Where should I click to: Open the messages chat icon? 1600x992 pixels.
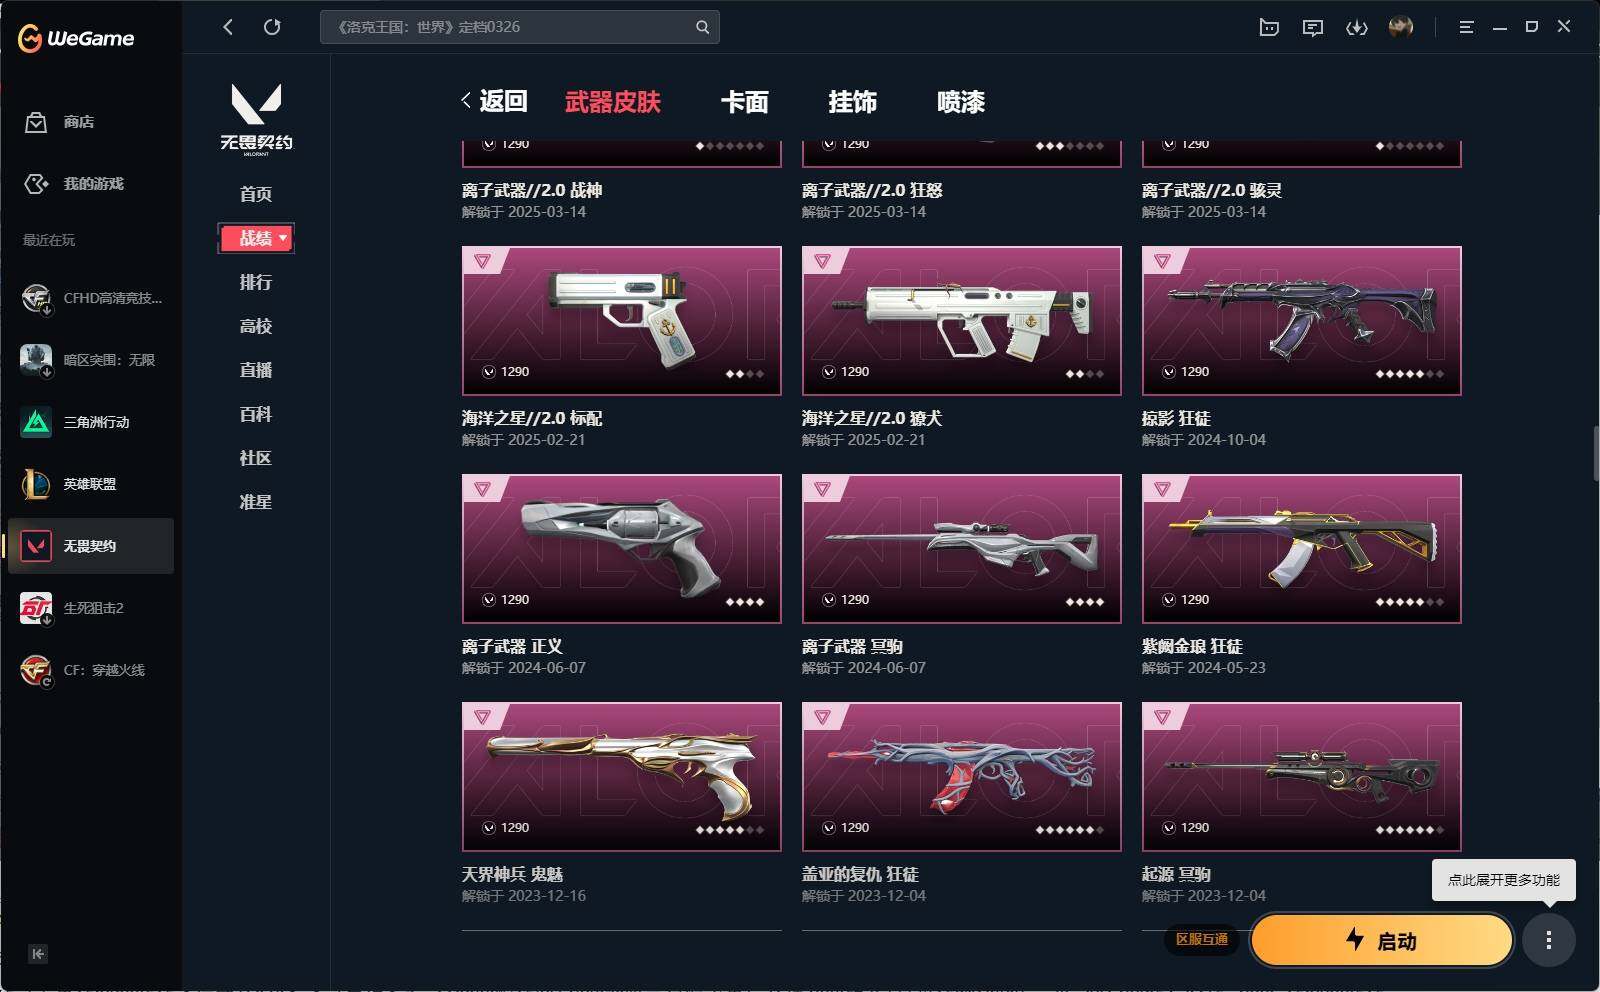point(1312,28)
